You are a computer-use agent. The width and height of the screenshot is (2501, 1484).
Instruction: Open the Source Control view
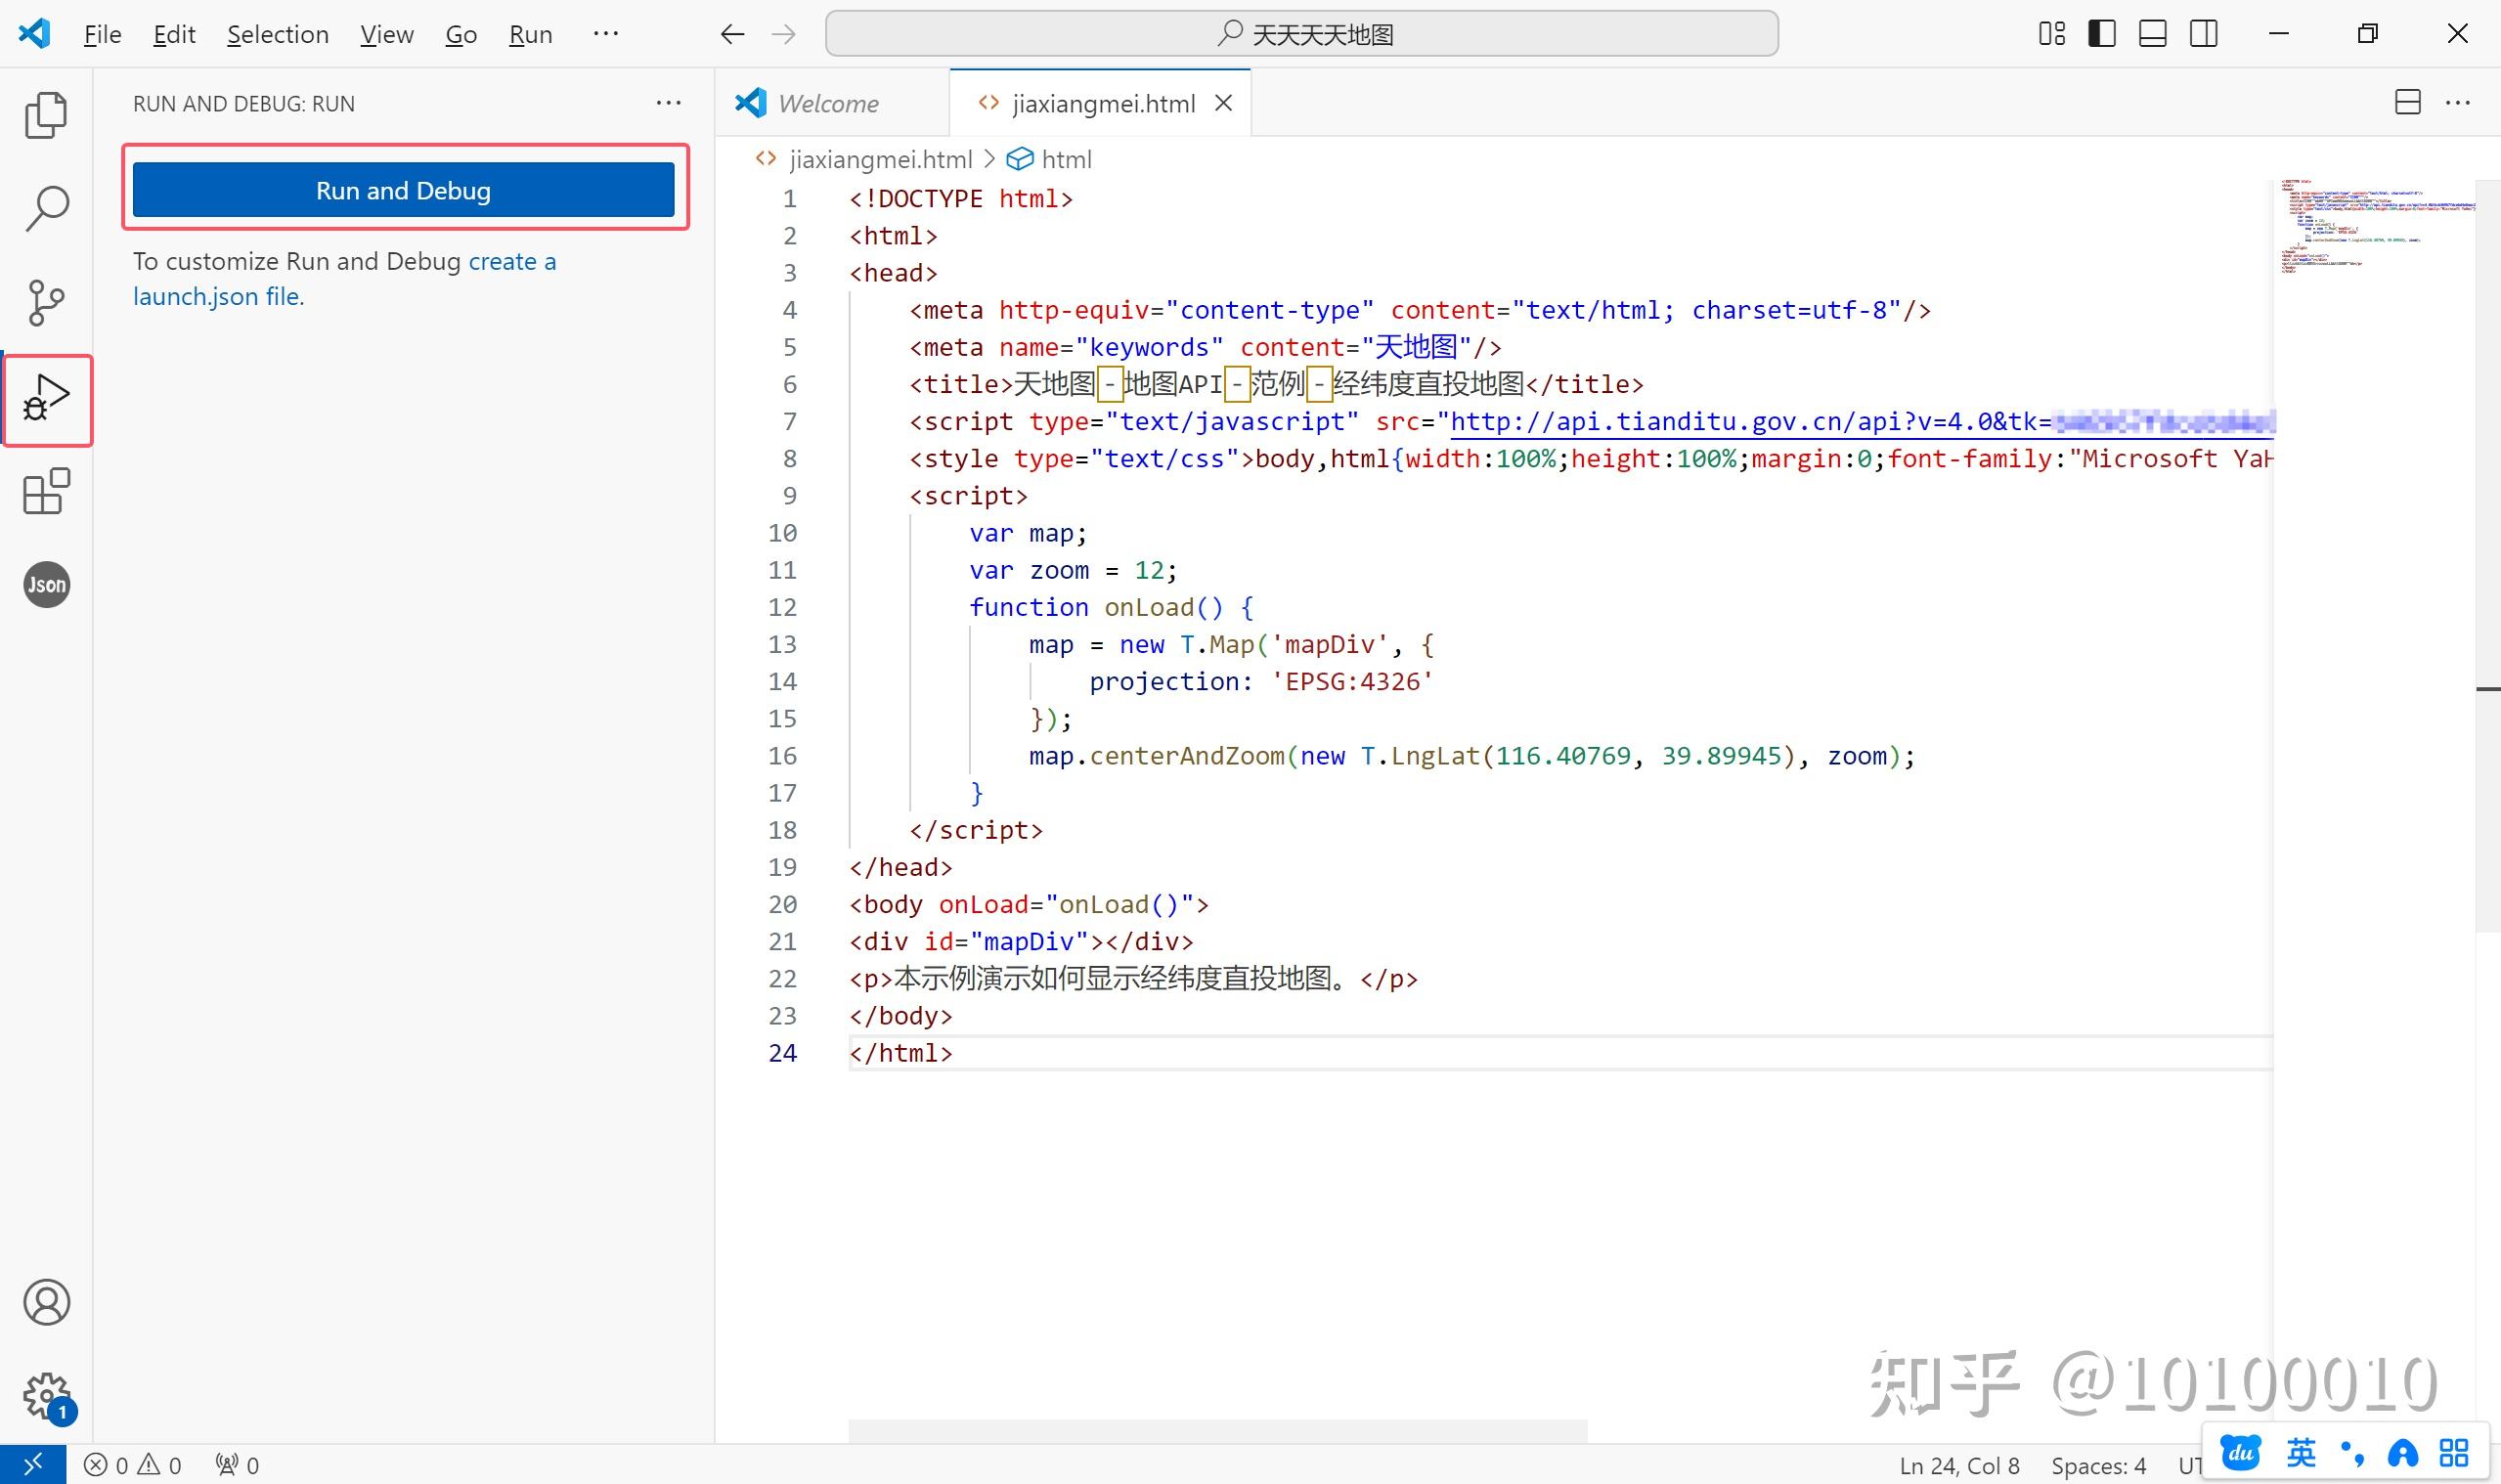[46, 301]
